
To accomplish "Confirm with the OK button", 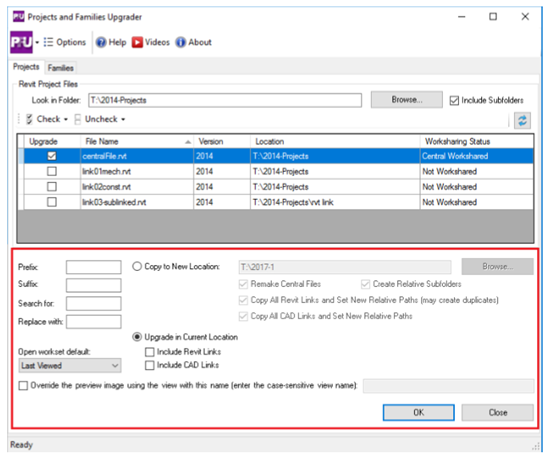I will click(x=418, y=412).
